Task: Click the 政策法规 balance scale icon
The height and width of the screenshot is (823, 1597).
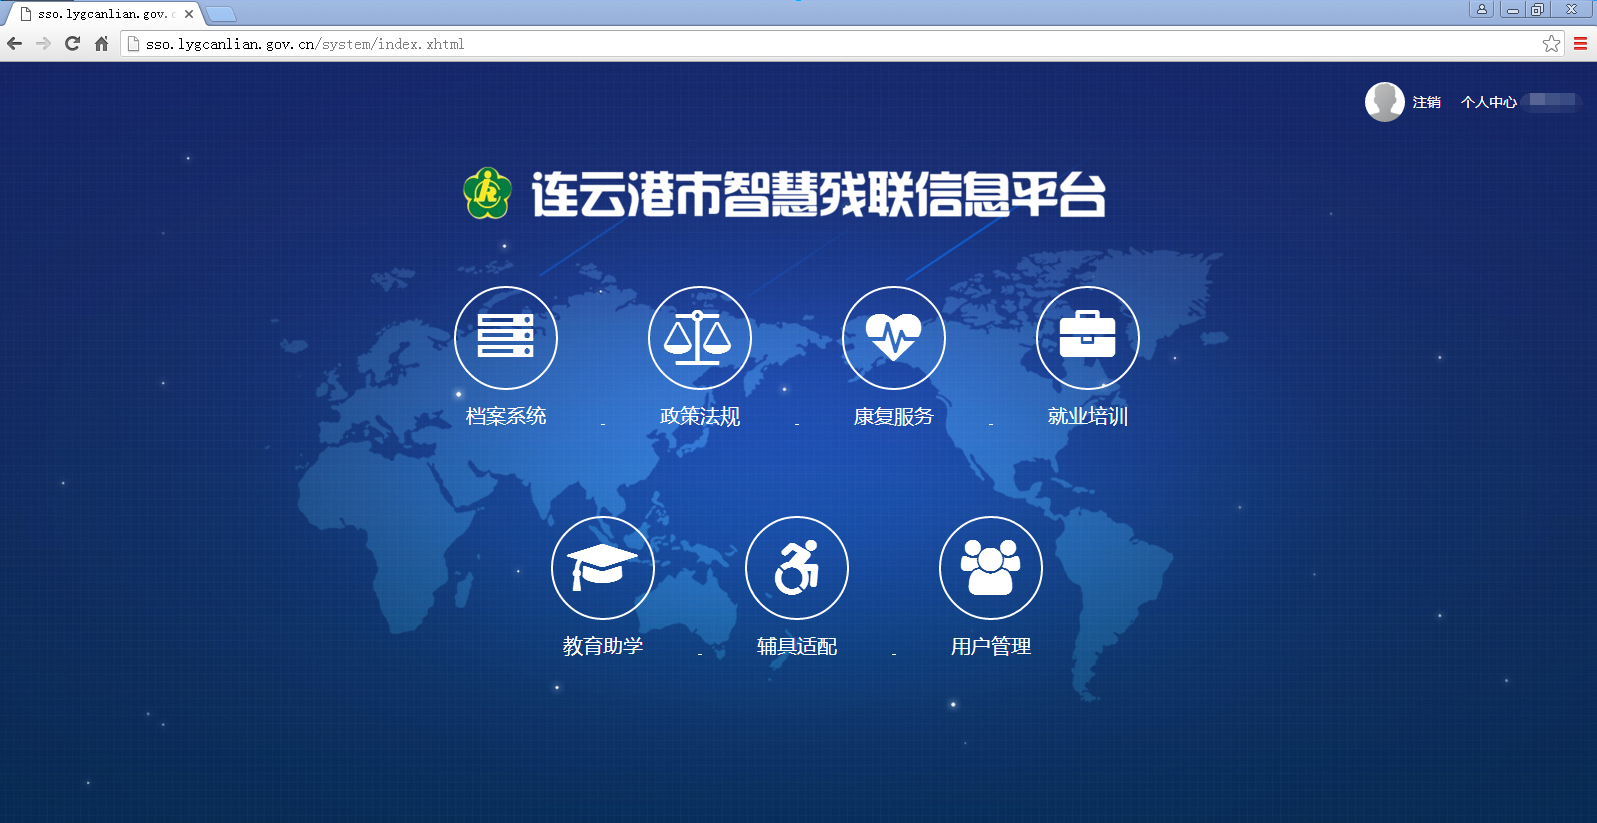Action: point(699,338)
